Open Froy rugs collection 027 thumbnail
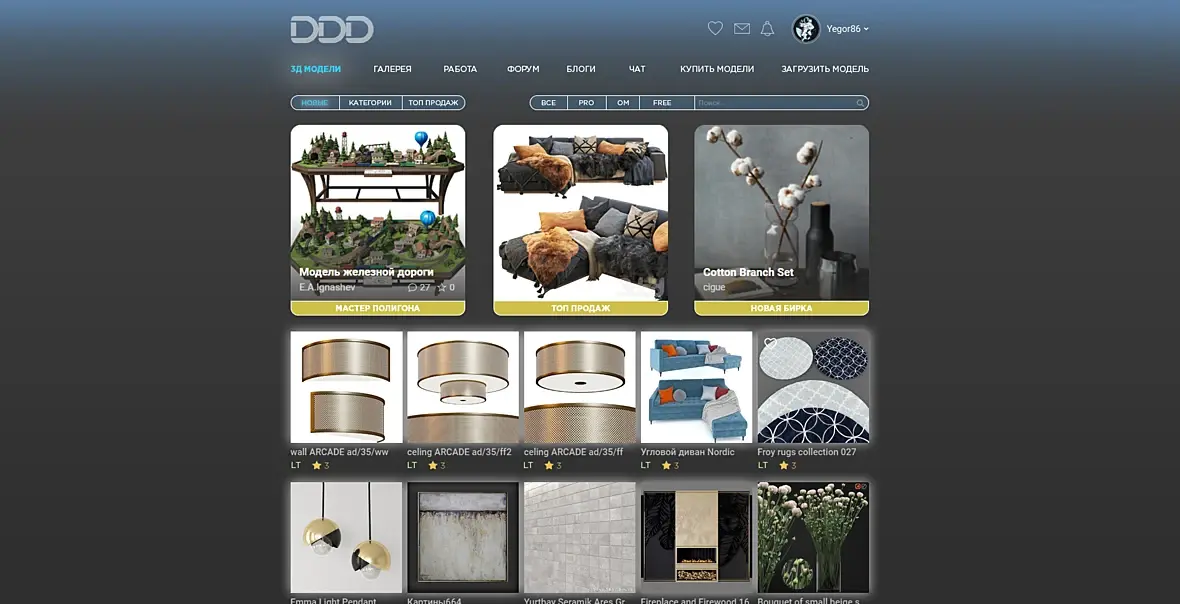The width and height of the screenshot is (1180, 604). pyautogui.click(x=813, y=387)
